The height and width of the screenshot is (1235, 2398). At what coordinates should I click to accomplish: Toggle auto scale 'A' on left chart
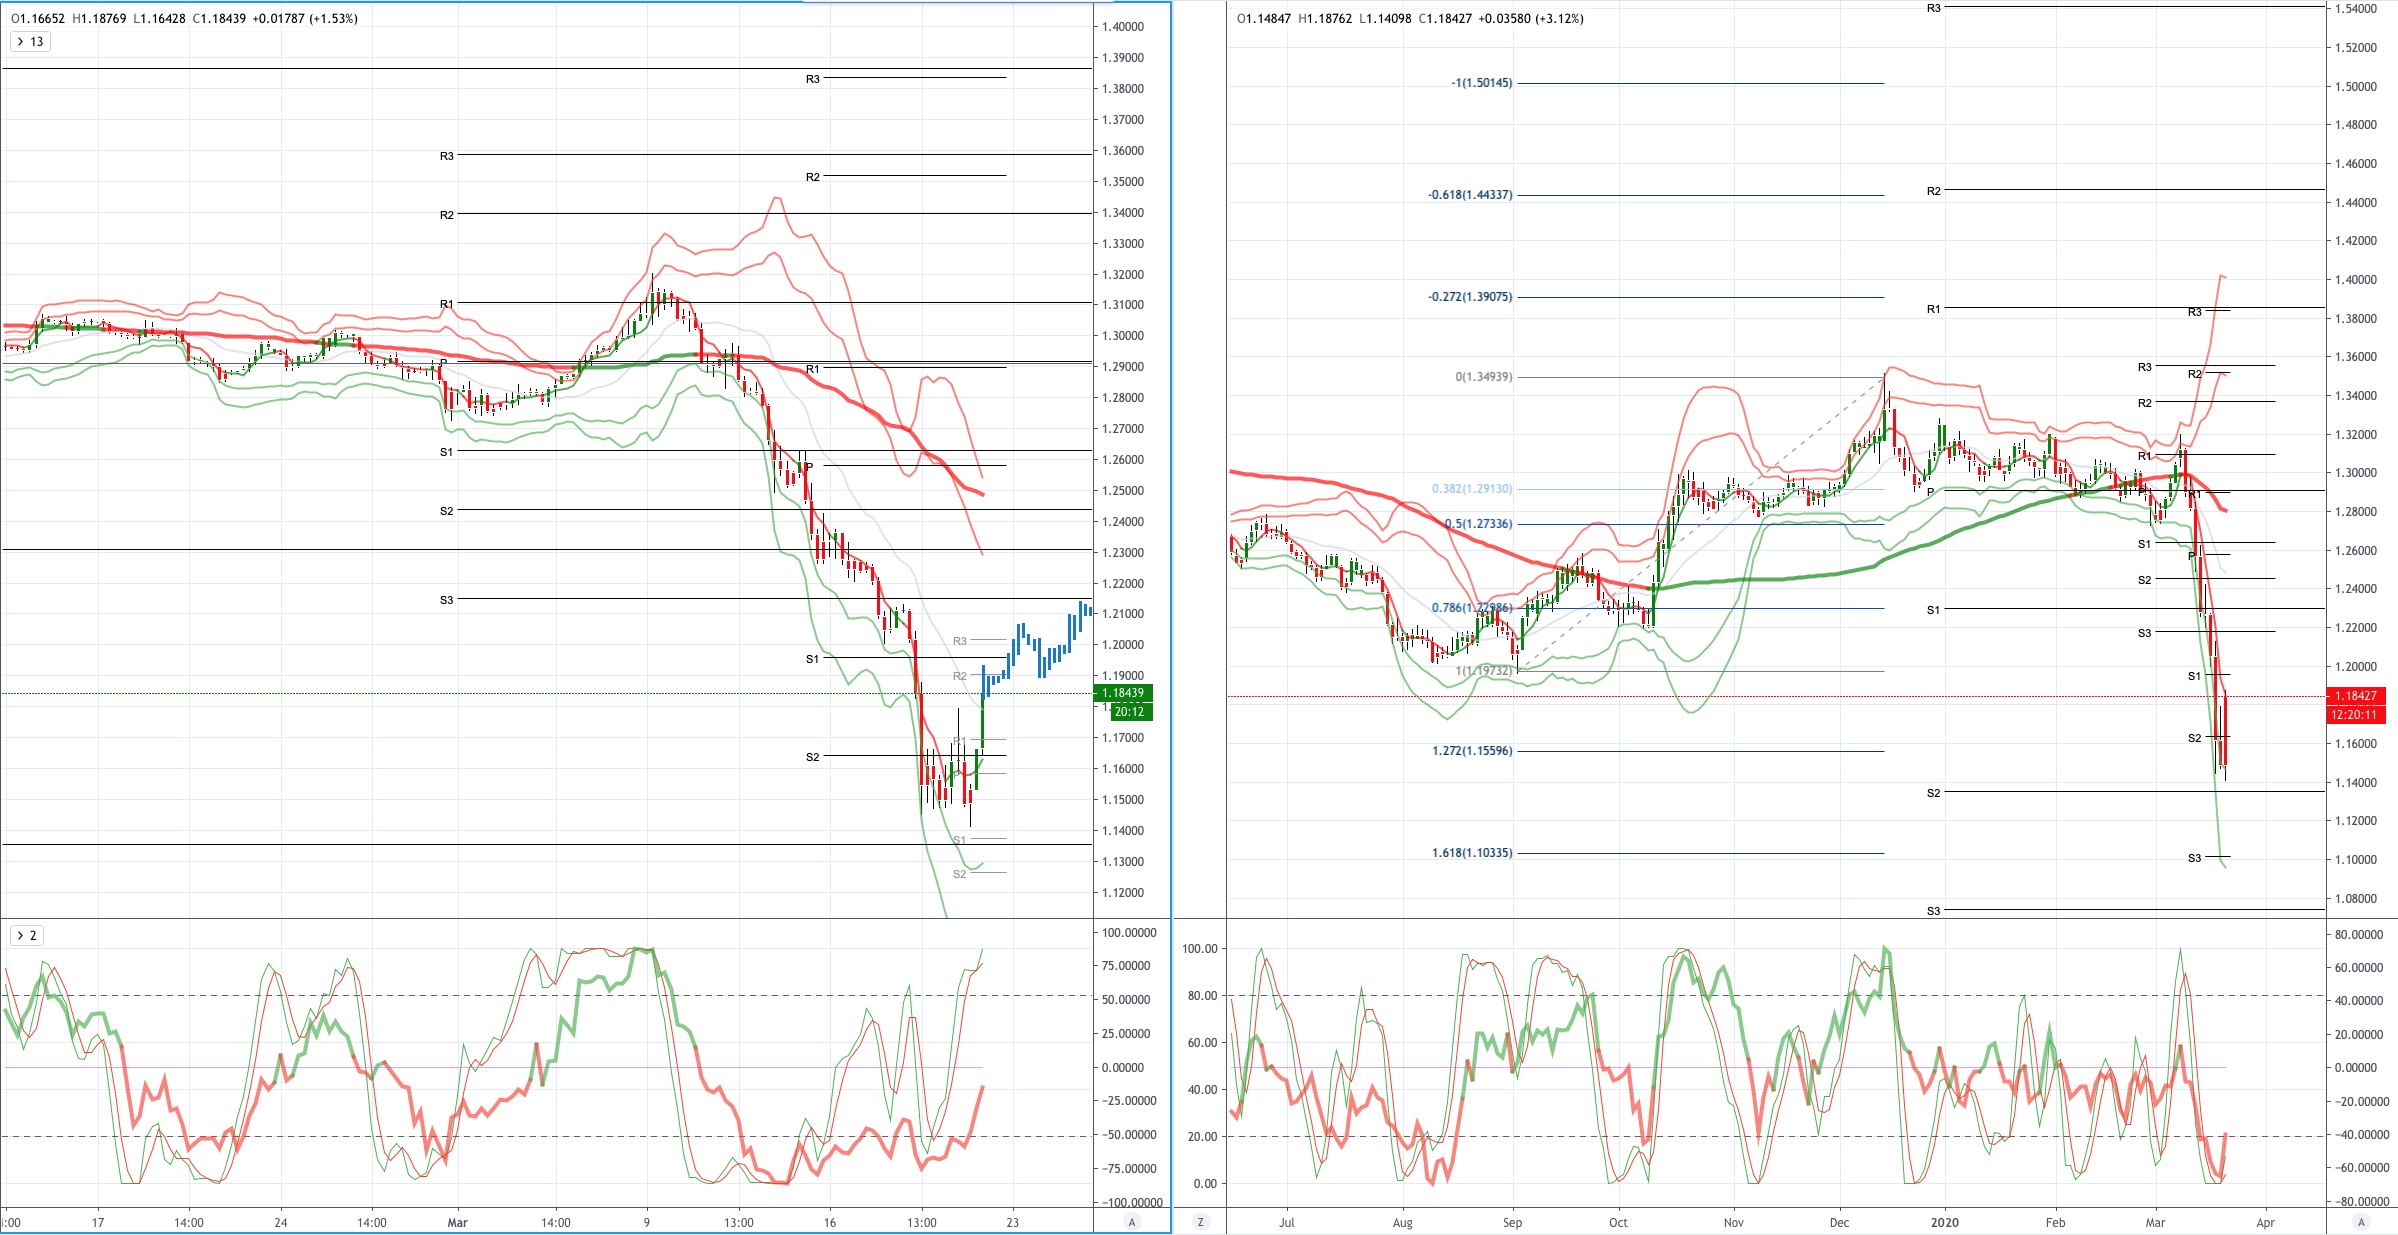(1132, 1222)
